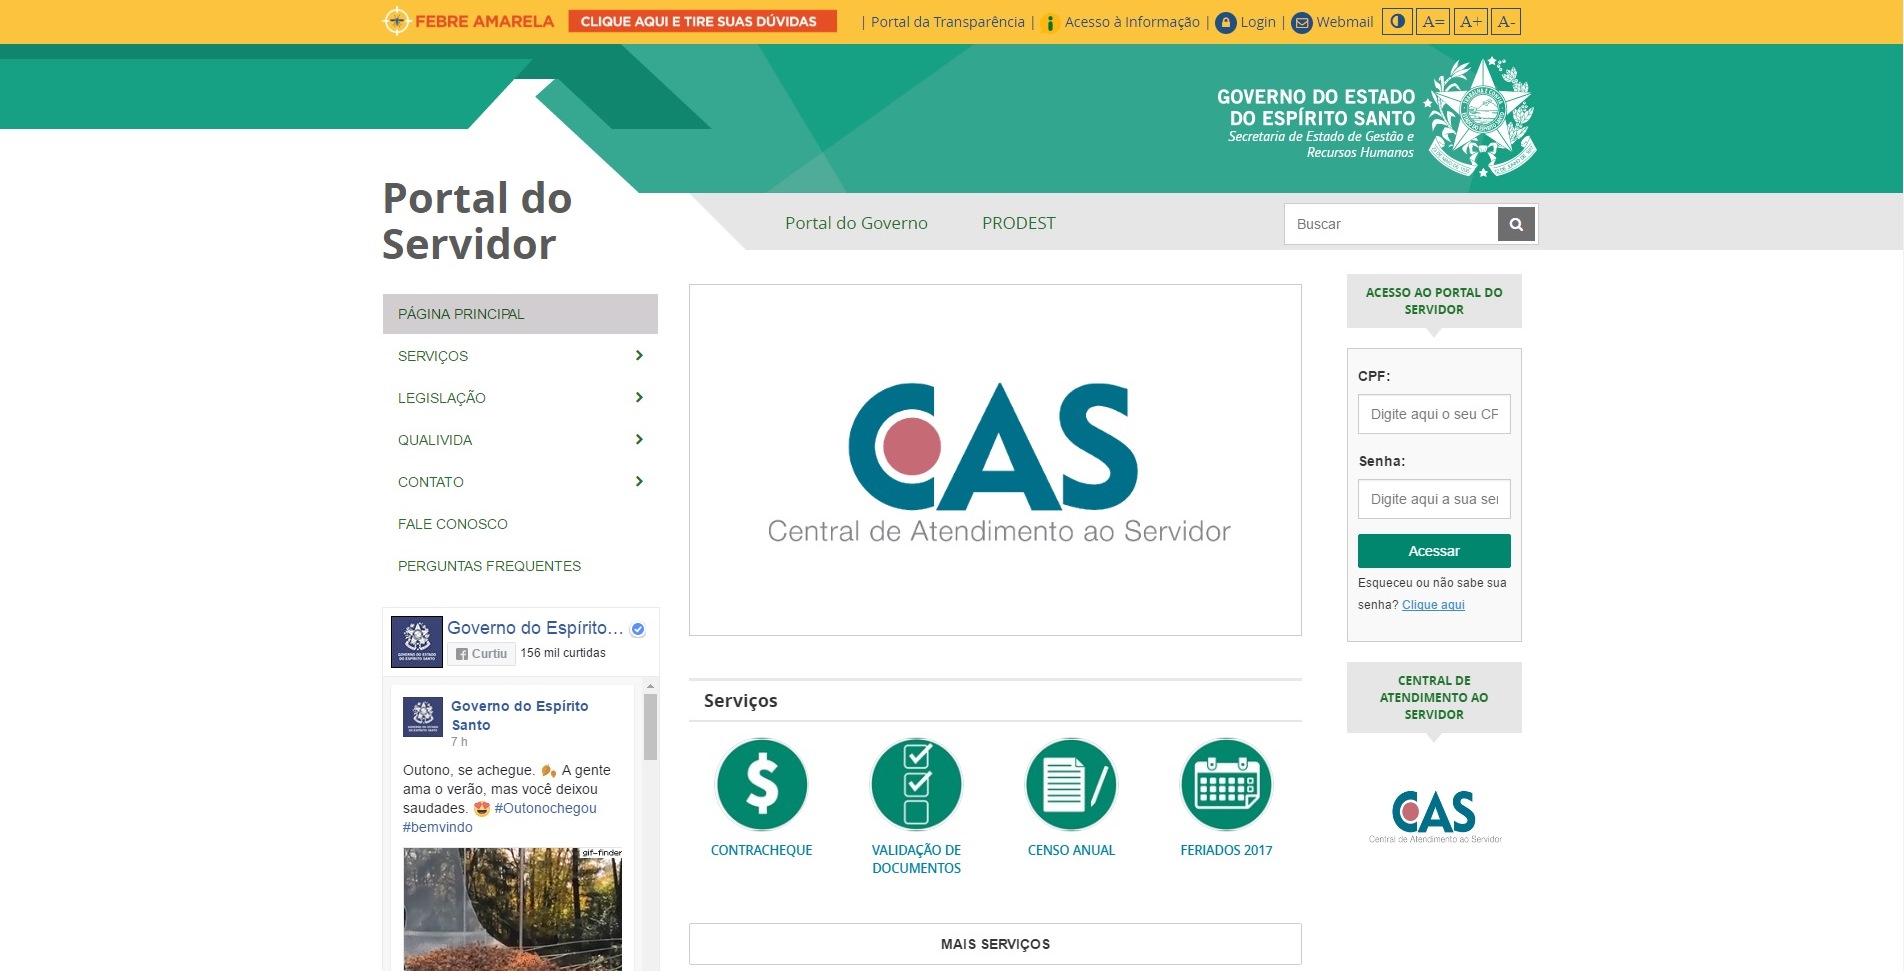
Task: Decrease font size with A- button
Action: [1506, 21]
